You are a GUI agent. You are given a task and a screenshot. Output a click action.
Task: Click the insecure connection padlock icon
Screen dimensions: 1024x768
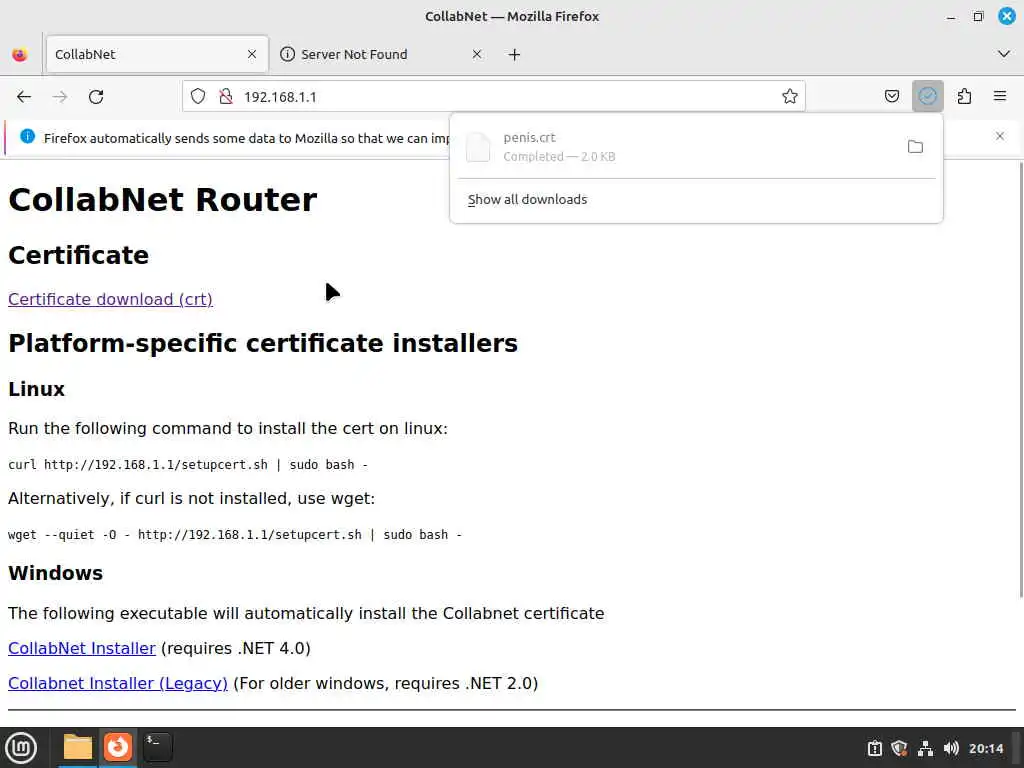[x=226, y=97]
